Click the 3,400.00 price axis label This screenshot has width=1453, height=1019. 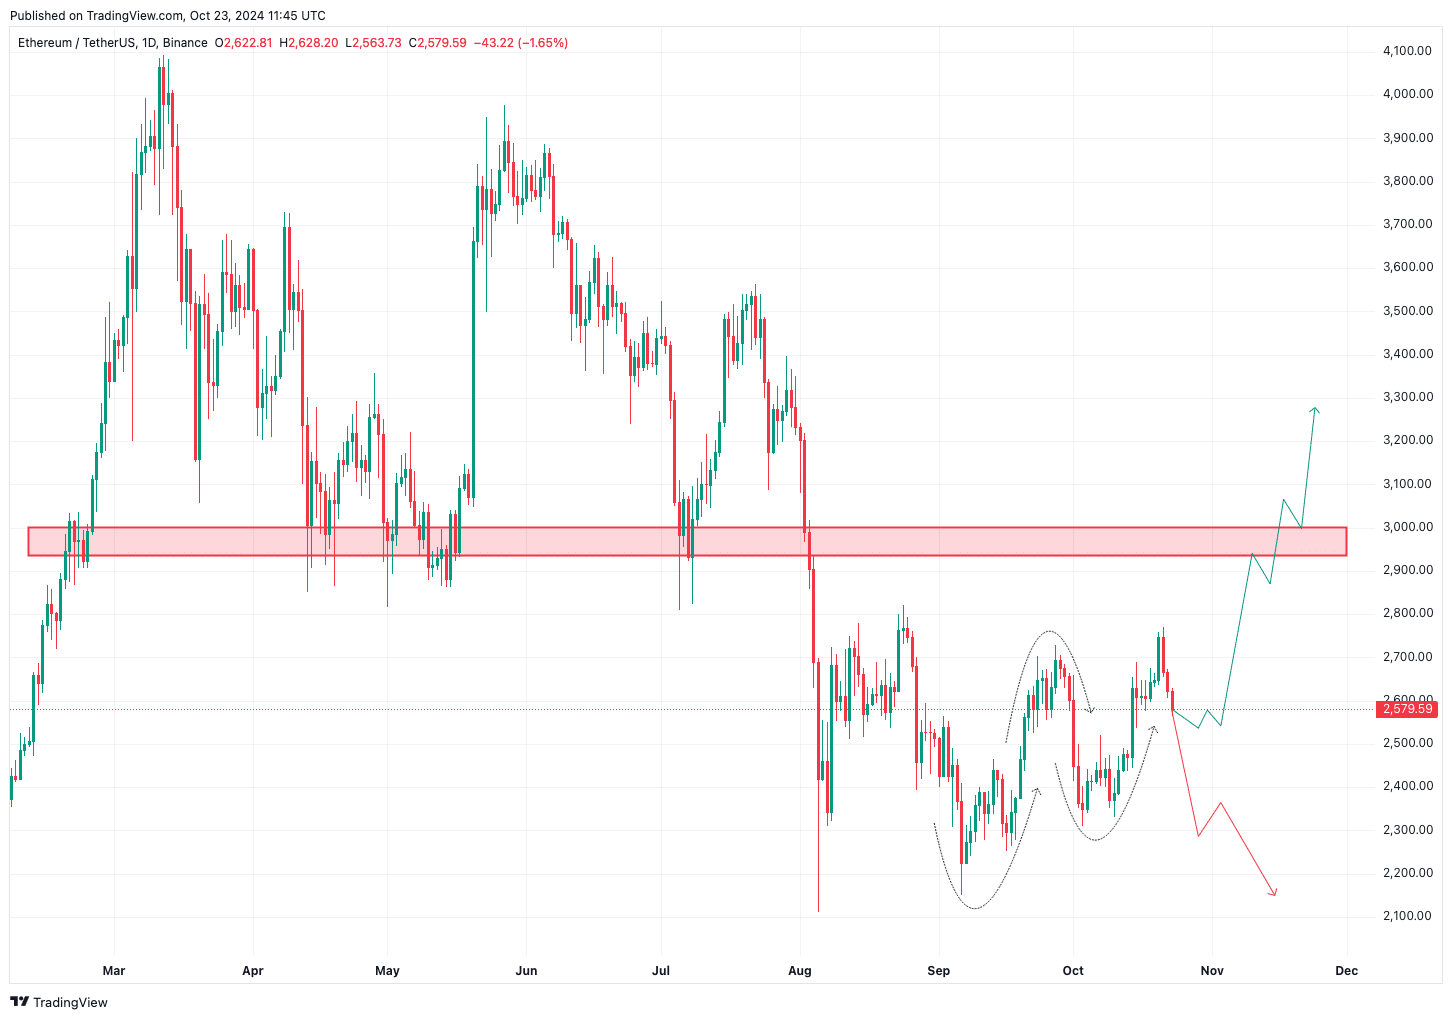1408,354
